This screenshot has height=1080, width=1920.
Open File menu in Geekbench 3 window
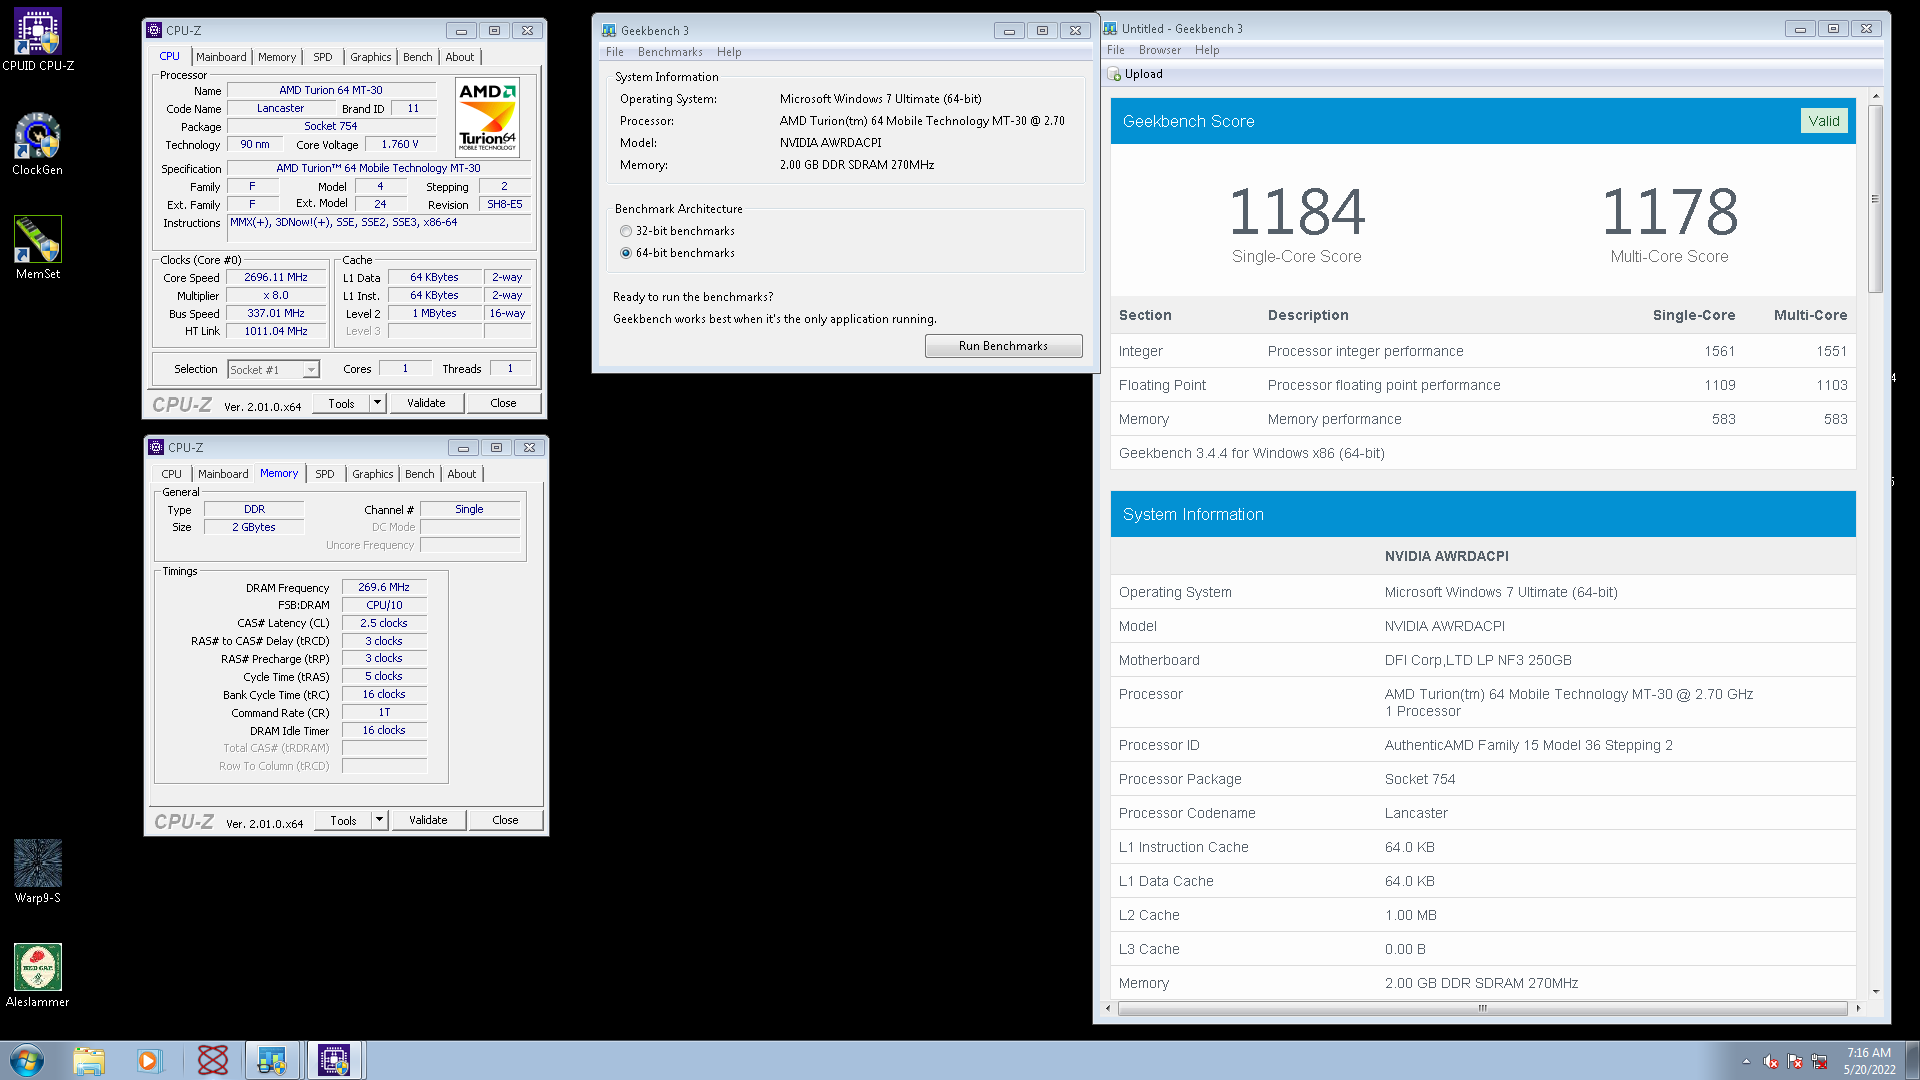click(x=615, y=52)
